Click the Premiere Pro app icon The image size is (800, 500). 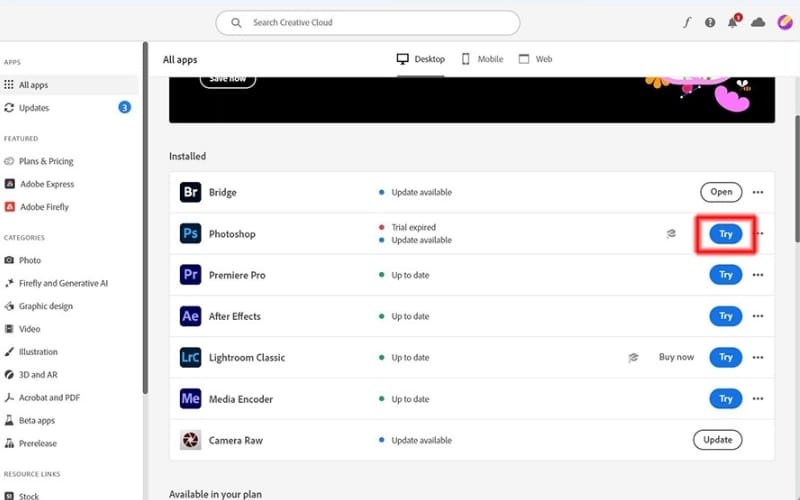pyautogui.click(x=191, y=275)
